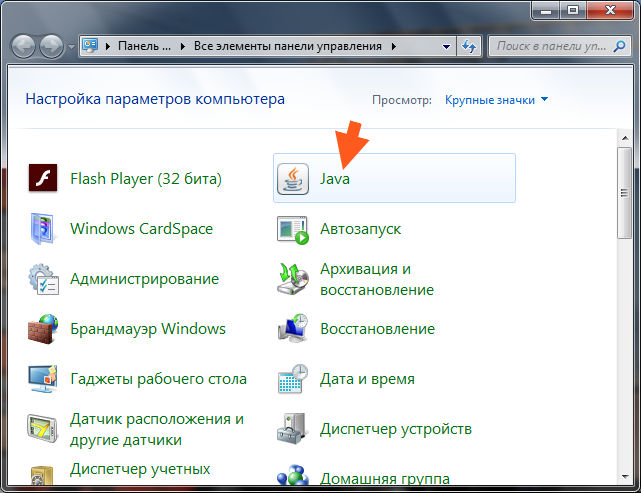Open the Автозапуск link
The width and height of the screenshot is (641, 493).
[361, 229]
